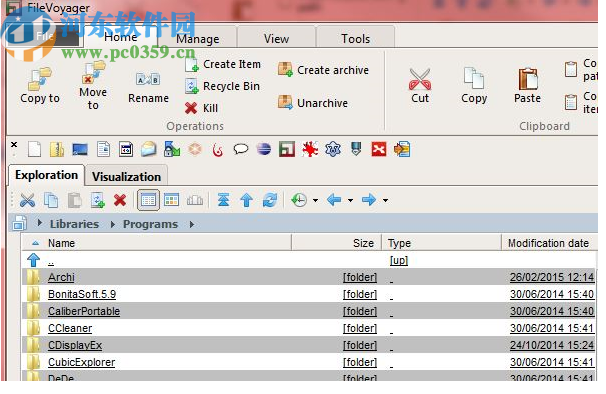Click the code window icon in favorites bar
The width and height of the screenshot is (606, 394).
(126, 149)
